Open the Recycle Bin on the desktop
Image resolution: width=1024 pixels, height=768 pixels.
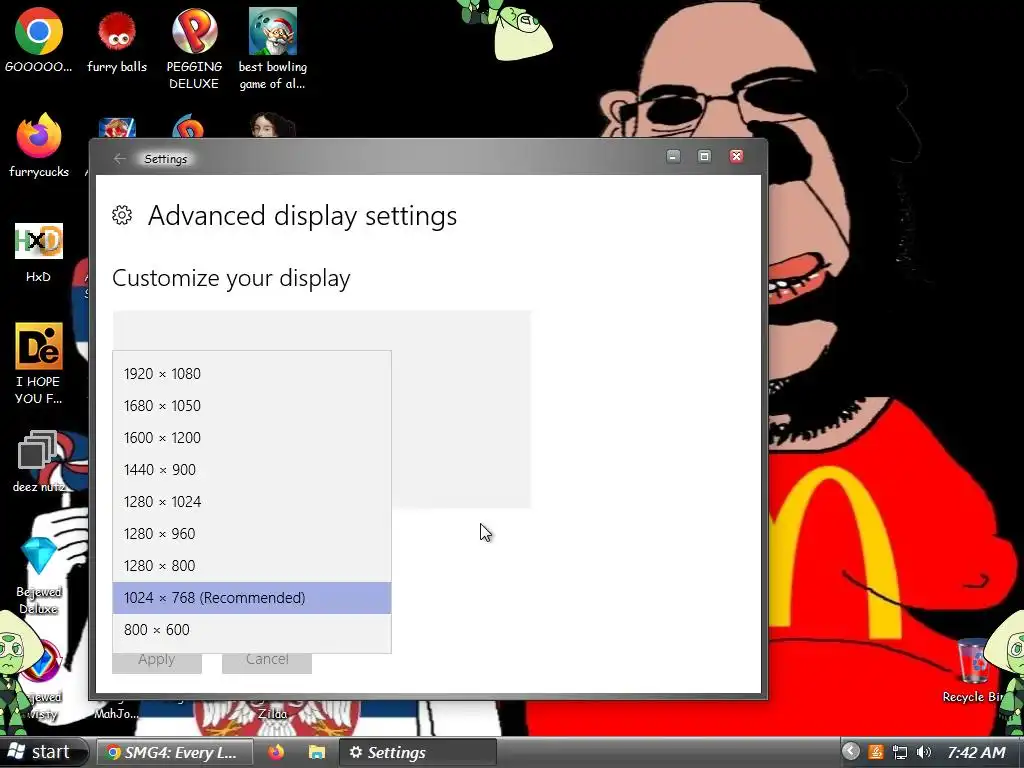[x=972, y=669]
